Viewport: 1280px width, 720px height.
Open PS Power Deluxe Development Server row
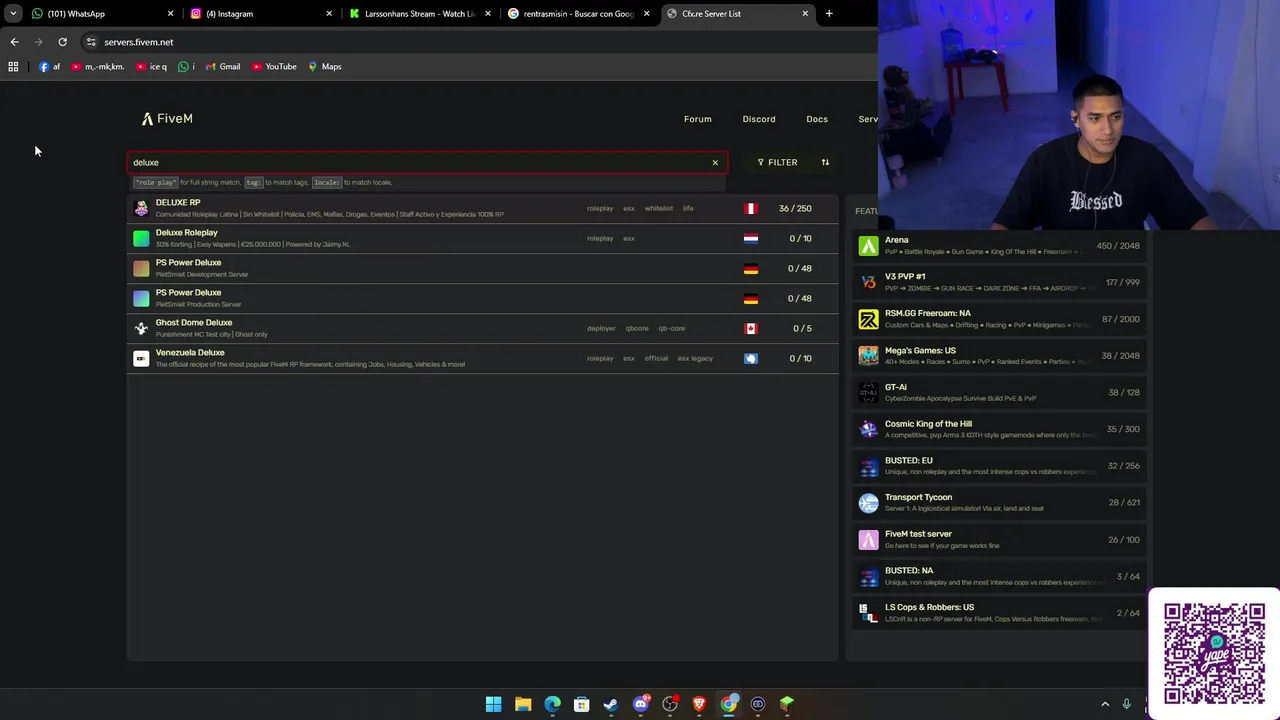[x=482, y=268]
